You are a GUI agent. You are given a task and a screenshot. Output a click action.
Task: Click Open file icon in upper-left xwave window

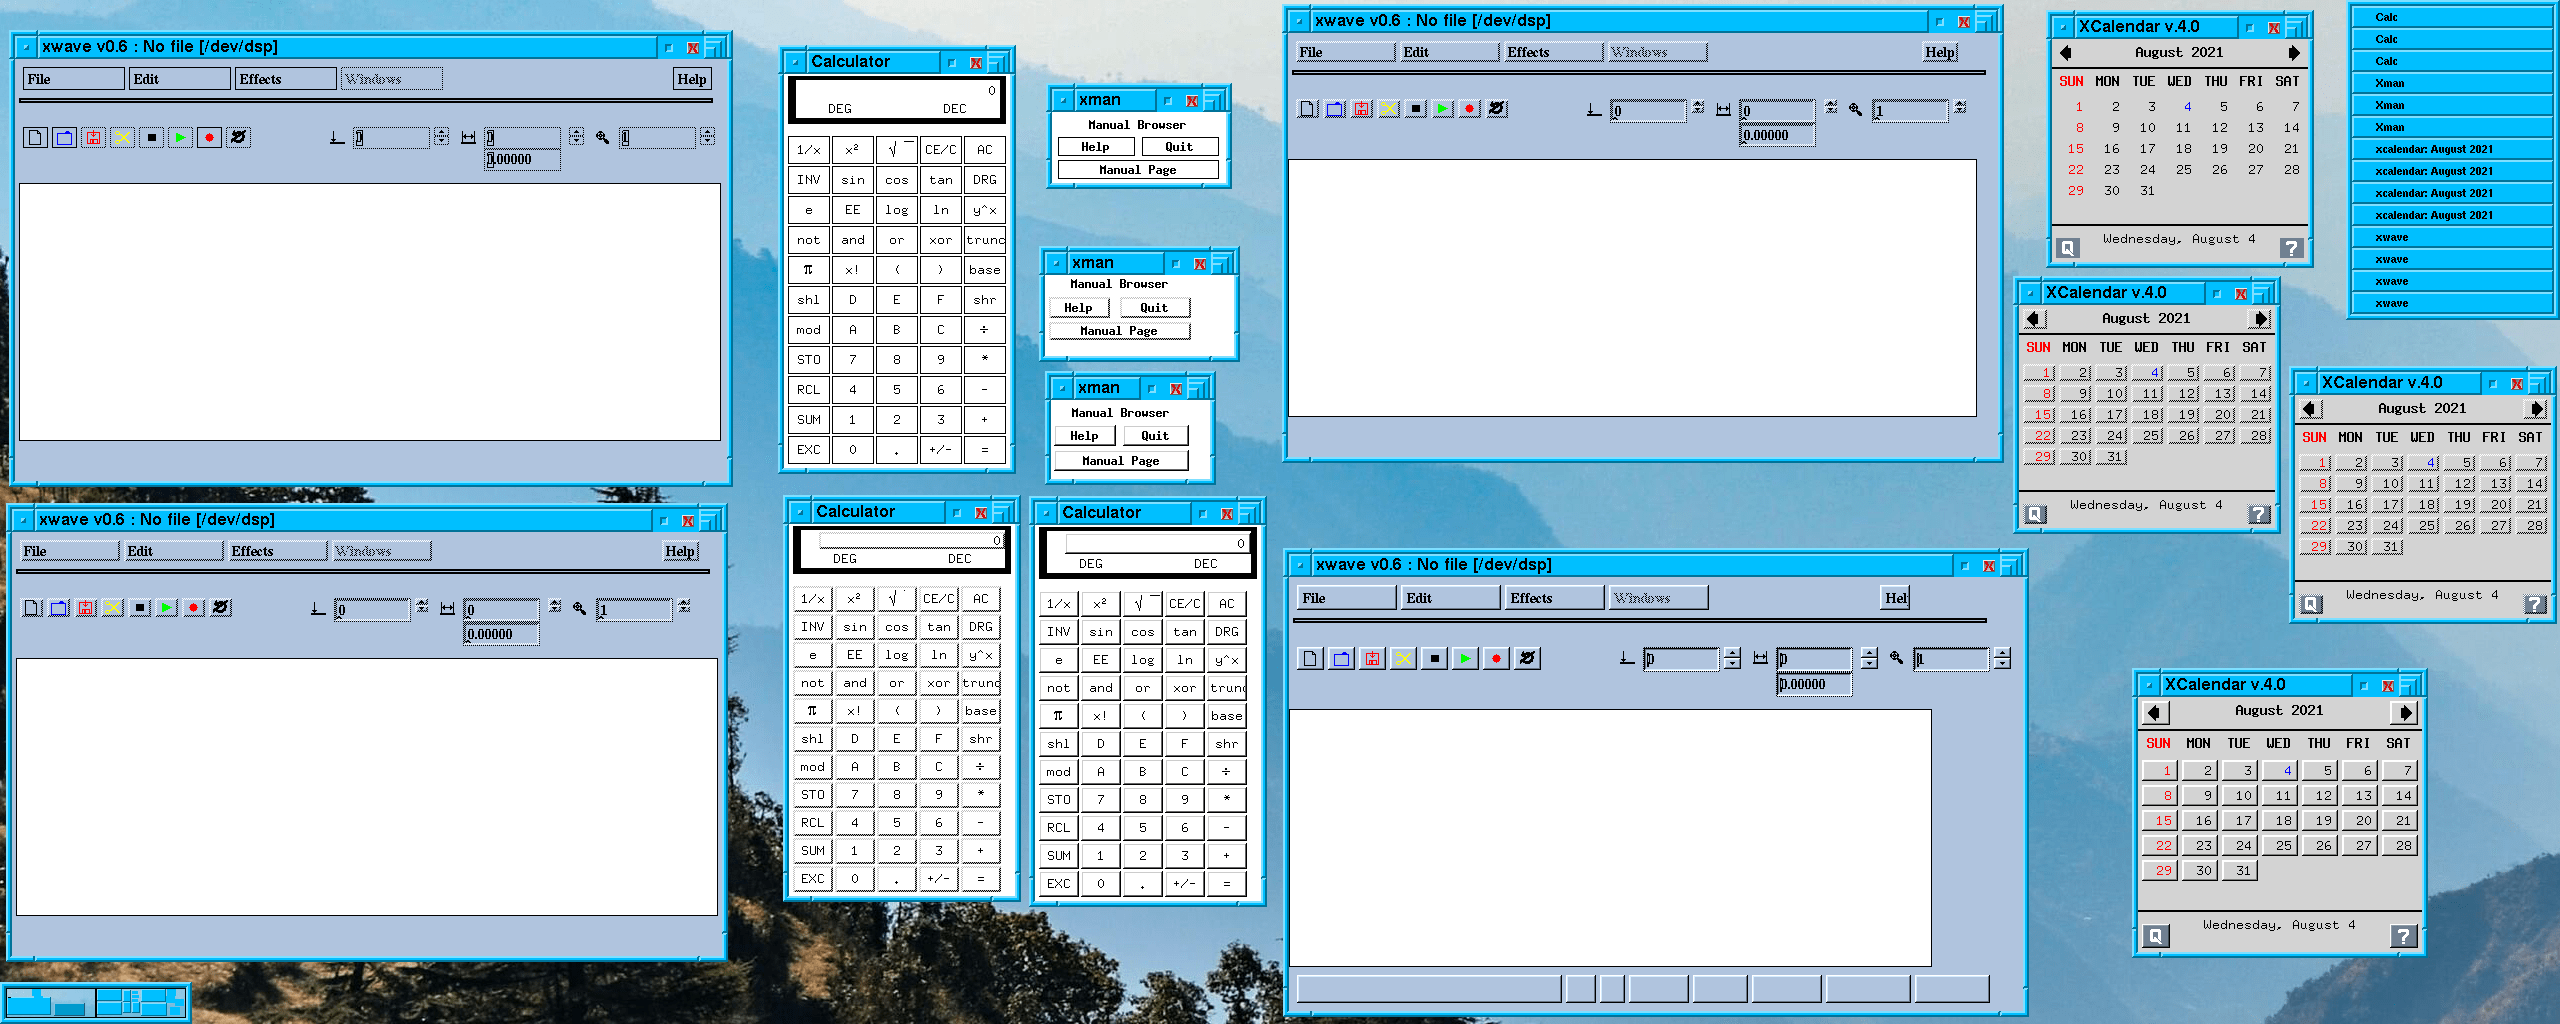(64, 138)
